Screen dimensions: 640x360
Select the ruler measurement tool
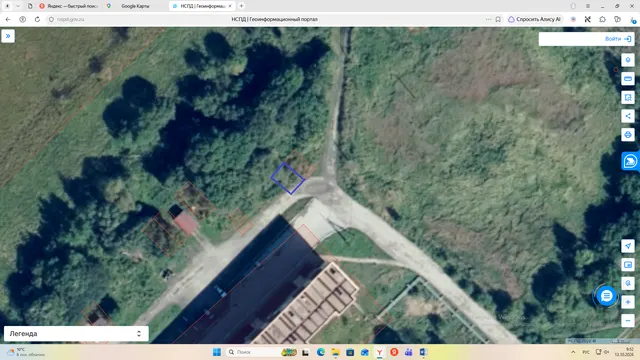coord(628,79)
